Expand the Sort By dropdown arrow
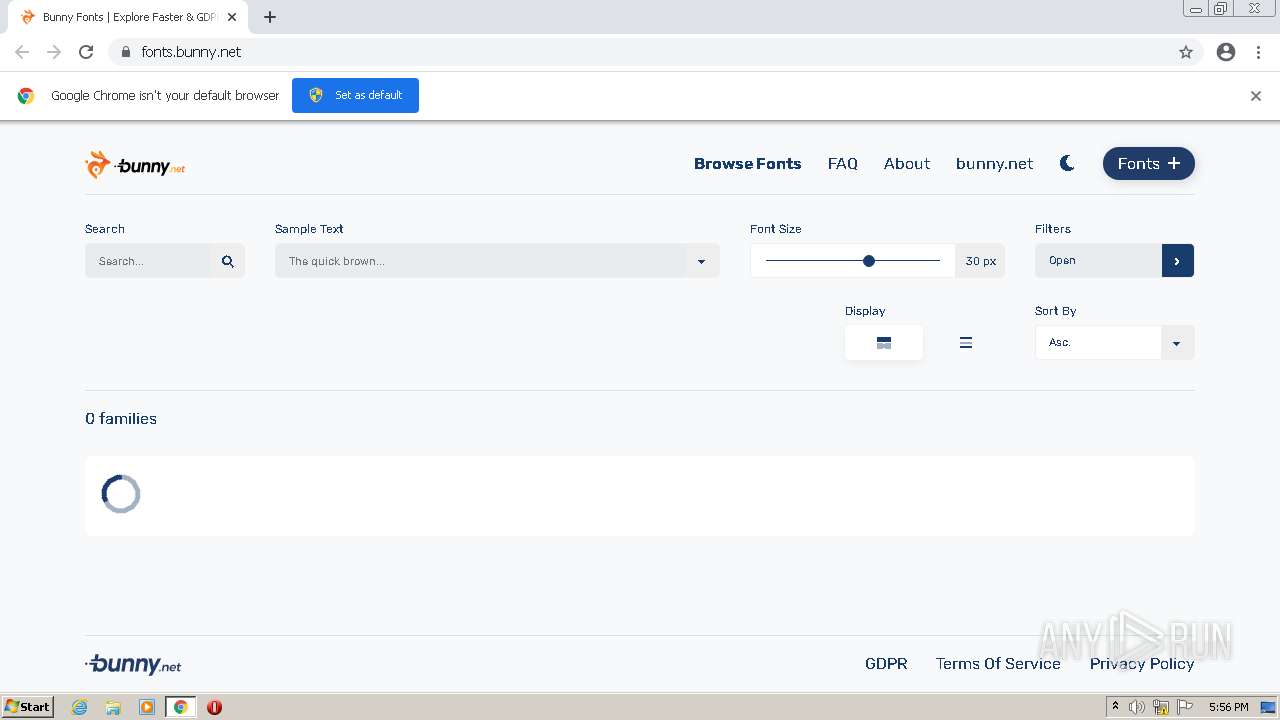This screenshot has height=720, width=1280. 1177,343
